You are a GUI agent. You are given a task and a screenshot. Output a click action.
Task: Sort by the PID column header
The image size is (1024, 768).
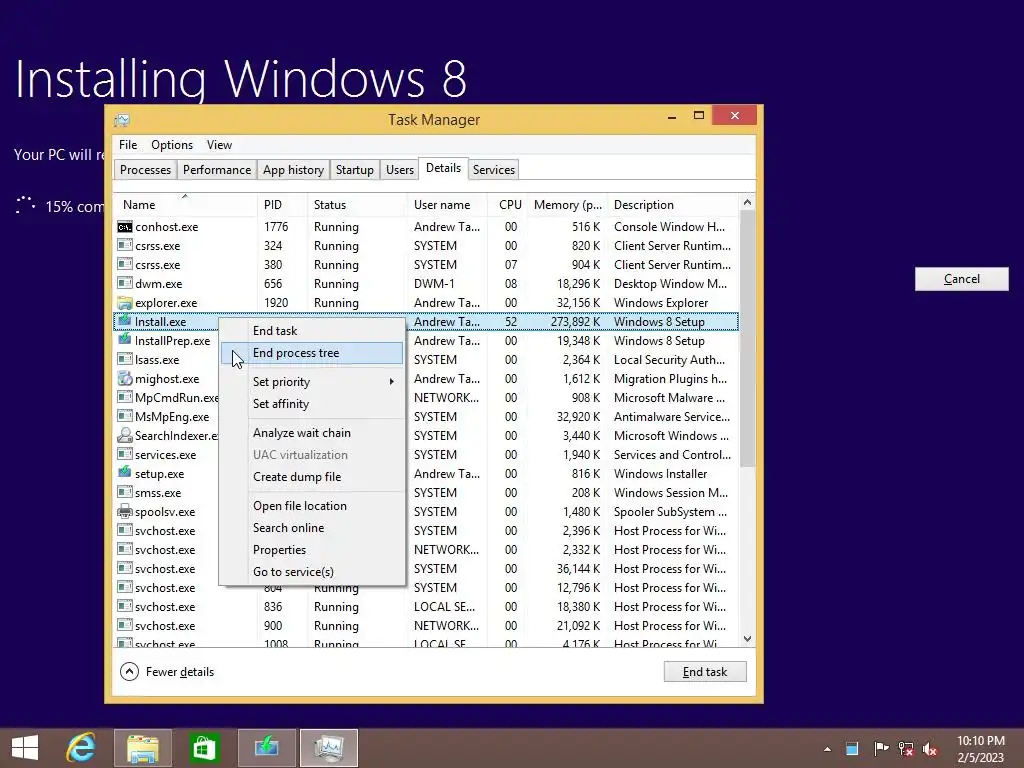(x=282, y=204)
